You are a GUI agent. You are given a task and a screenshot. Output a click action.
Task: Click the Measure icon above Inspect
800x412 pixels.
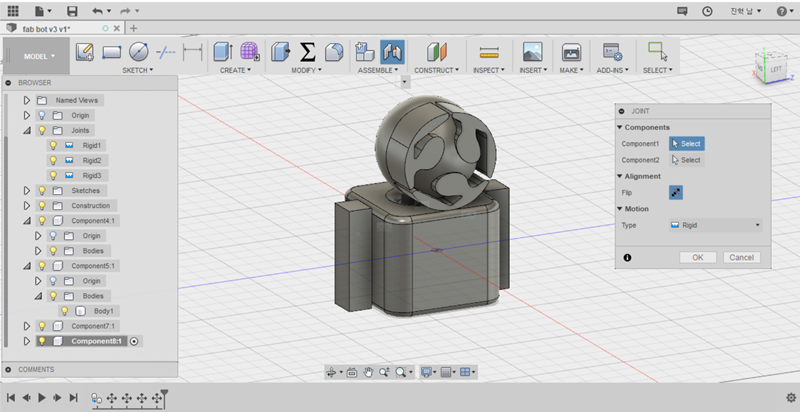click(489, 51)
